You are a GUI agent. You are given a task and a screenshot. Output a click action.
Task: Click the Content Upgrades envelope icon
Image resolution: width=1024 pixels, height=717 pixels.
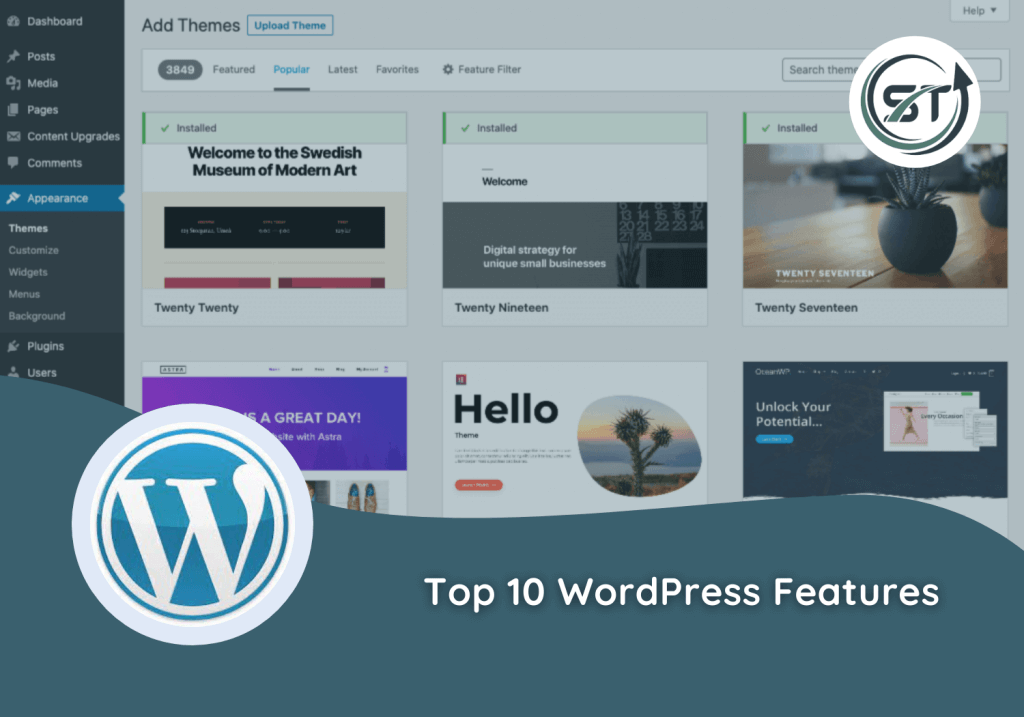(13, 137)
